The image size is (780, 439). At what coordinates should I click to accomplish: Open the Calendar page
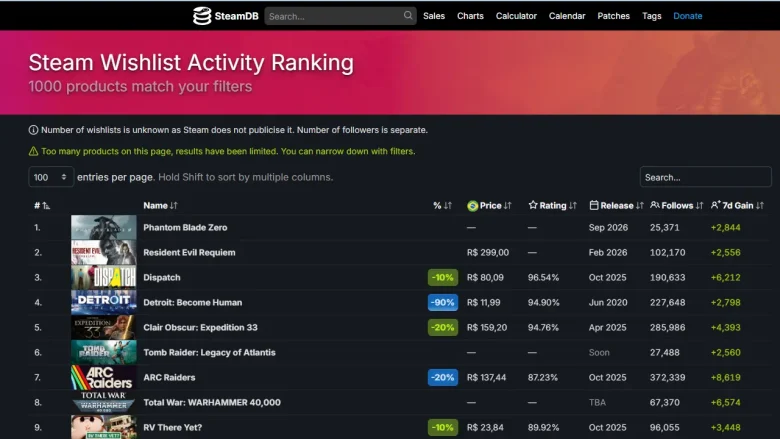[567, 16]
